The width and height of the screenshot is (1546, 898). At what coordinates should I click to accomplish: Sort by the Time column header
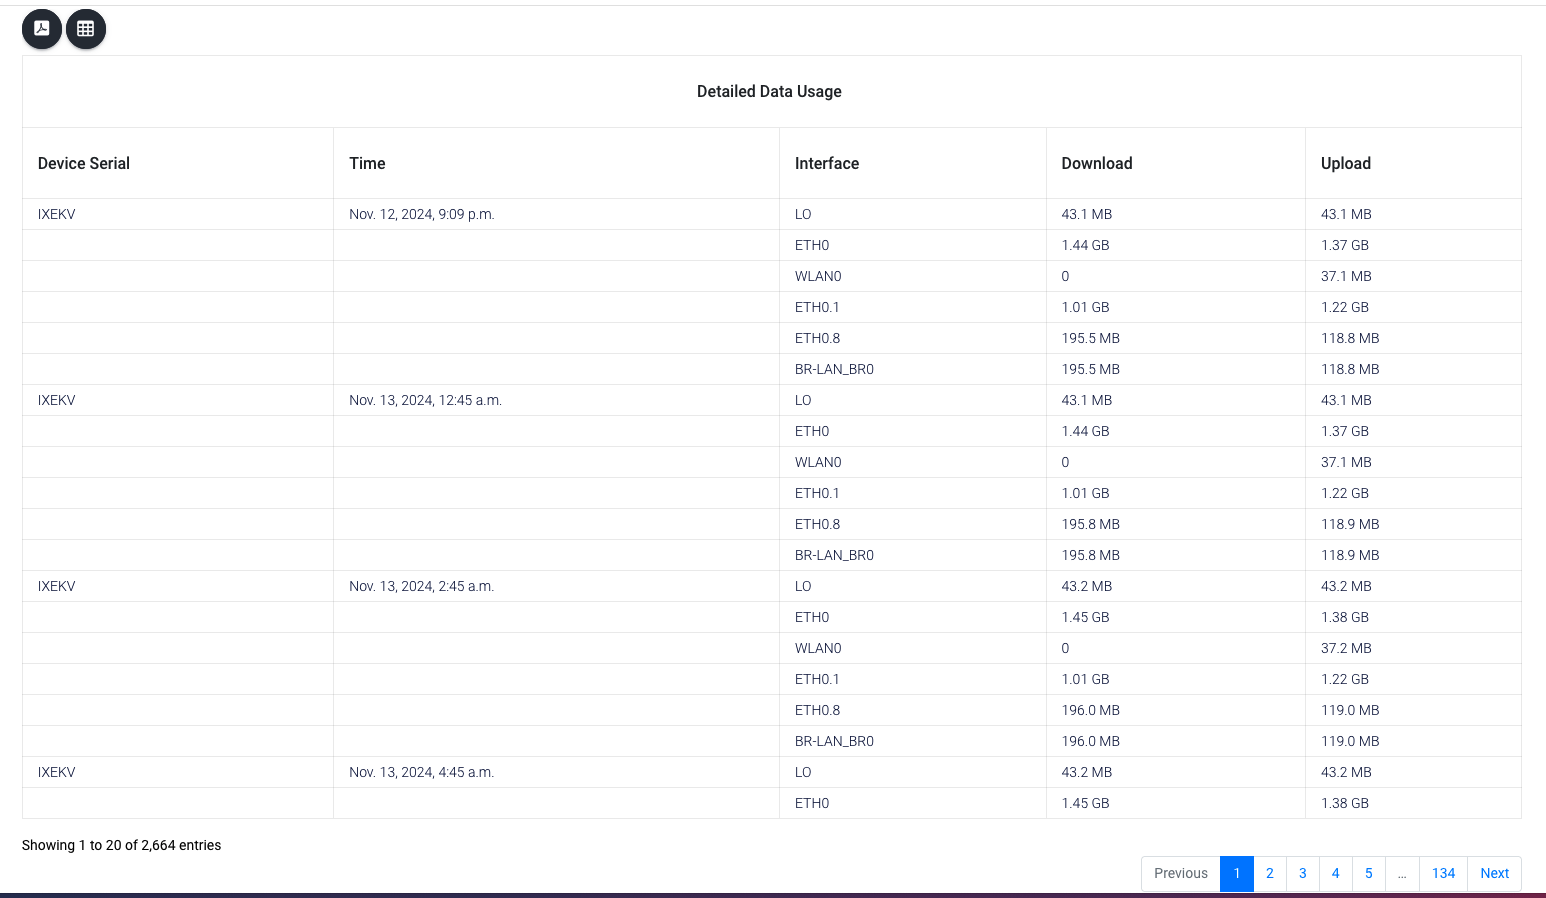pyautogui.click(x=367, y=163)
